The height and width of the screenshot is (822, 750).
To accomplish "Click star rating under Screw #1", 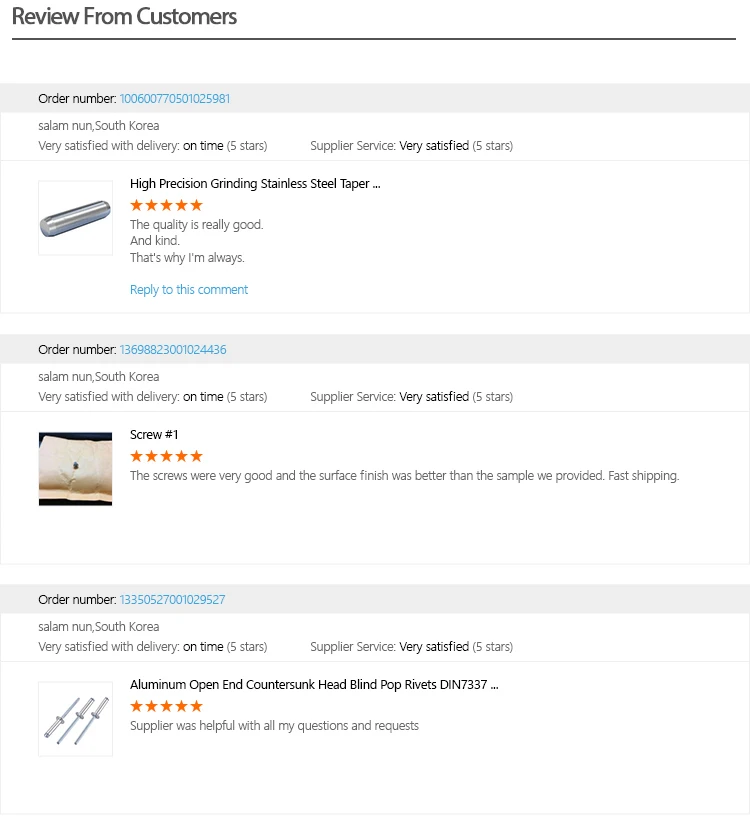I will pyautogui.click(x=166, y=456).
